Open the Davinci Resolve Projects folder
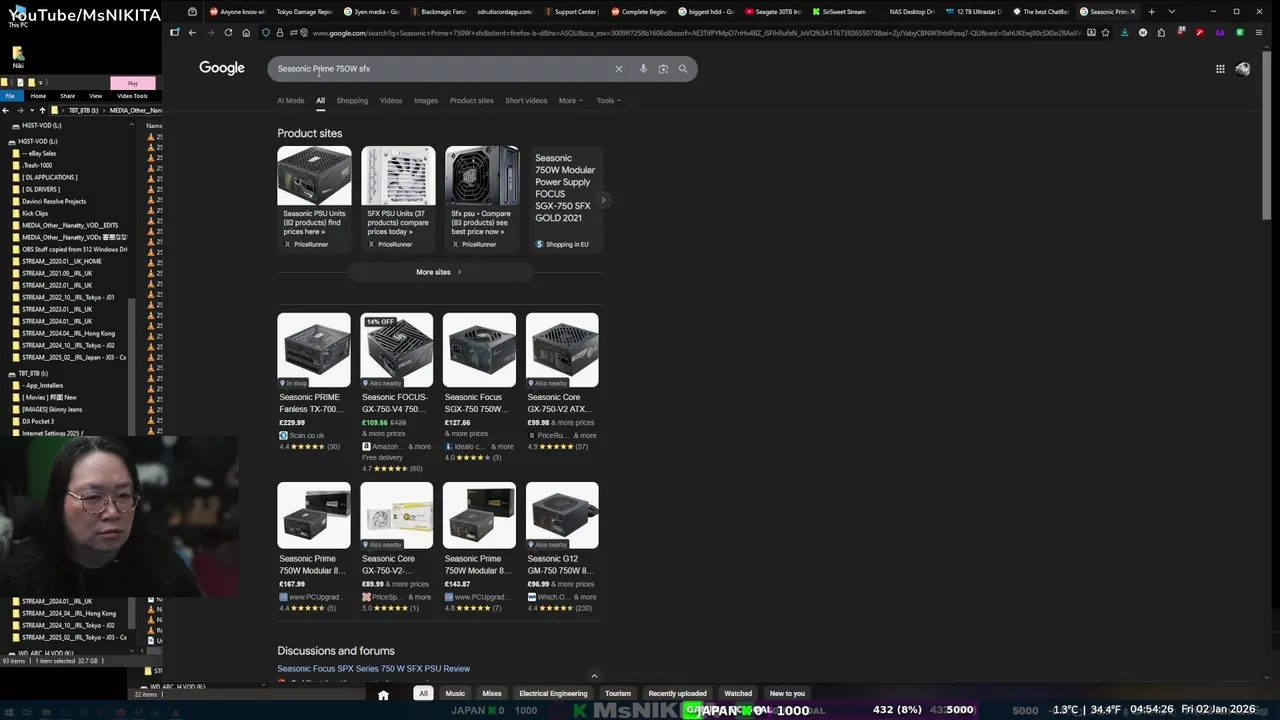 (x=54, y=201)
